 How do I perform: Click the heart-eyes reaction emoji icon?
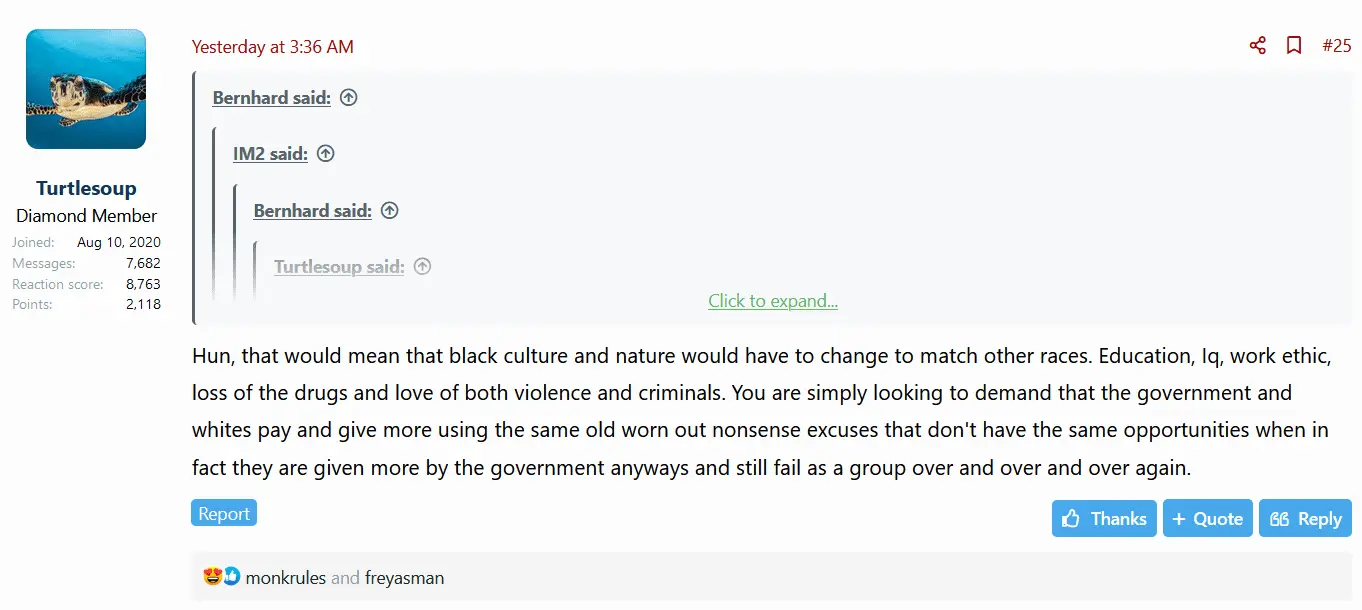tap(212, 577)
